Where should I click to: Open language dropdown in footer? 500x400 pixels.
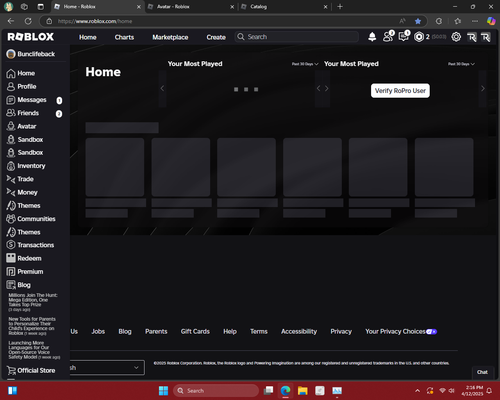click(107, 368)
